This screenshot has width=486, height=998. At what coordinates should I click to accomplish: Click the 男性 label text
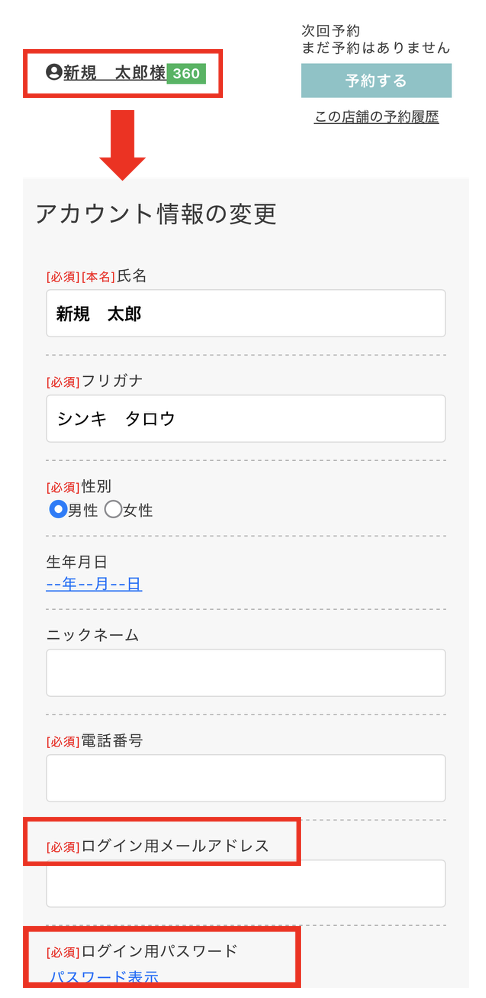(83, 510)
